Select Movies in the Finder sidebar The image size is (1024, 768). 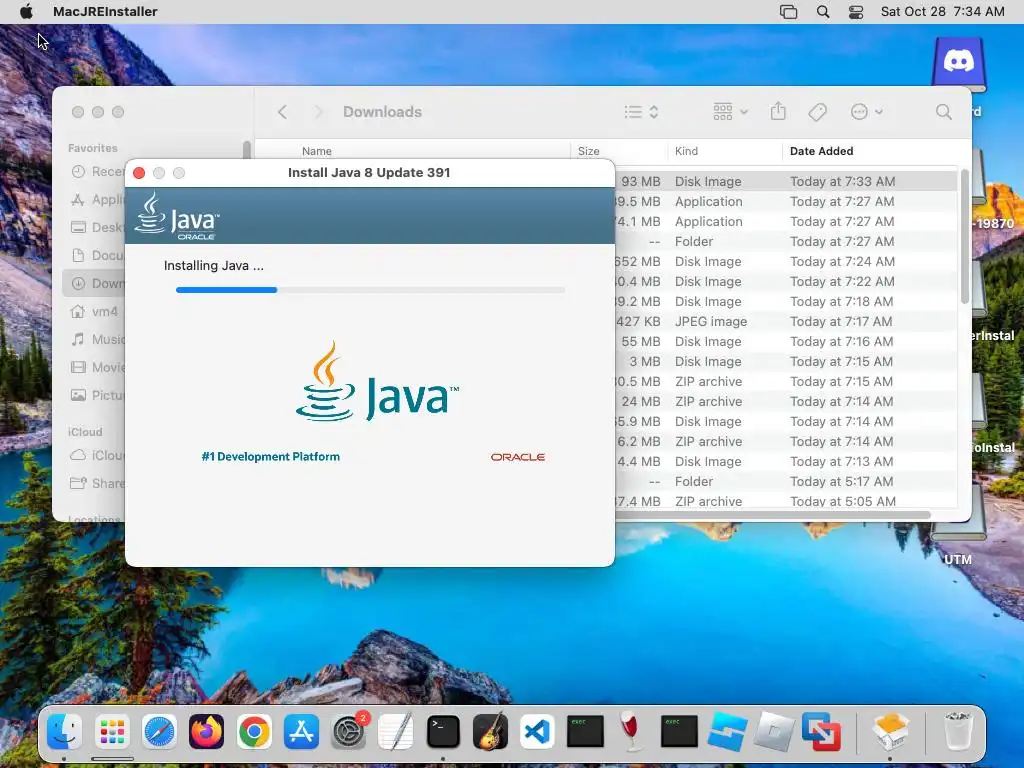97,367
